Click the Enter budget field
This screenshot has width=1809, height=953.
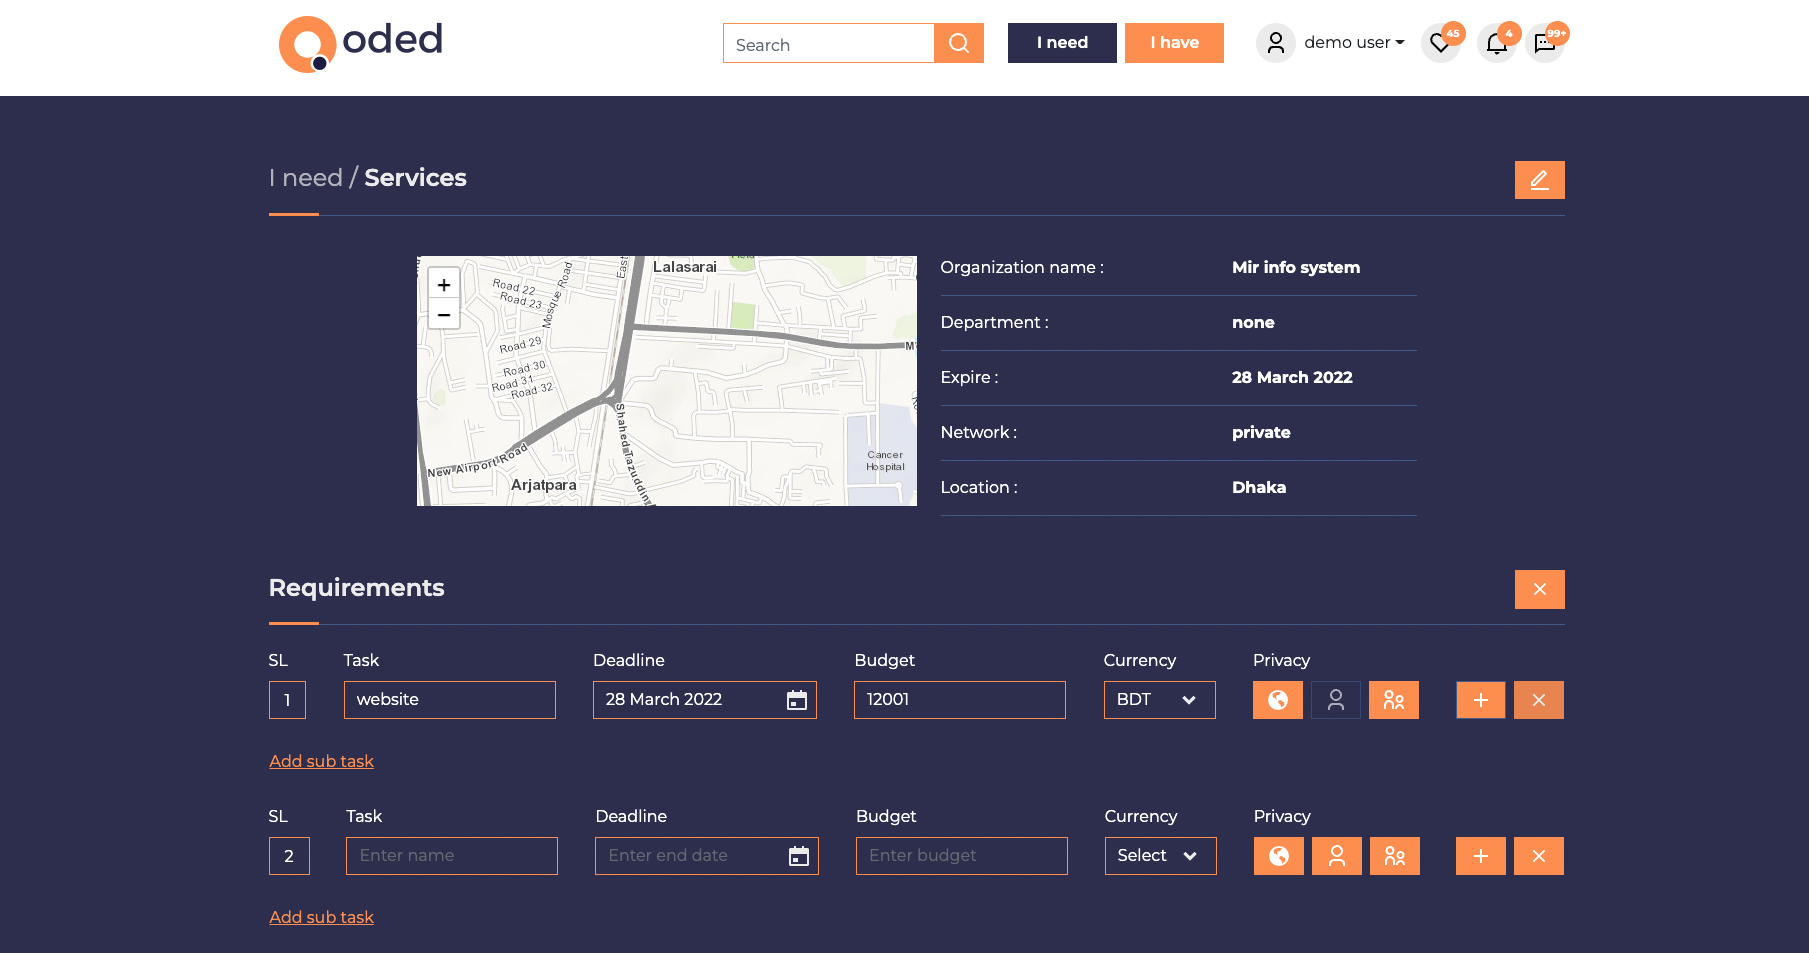(962, 856)
